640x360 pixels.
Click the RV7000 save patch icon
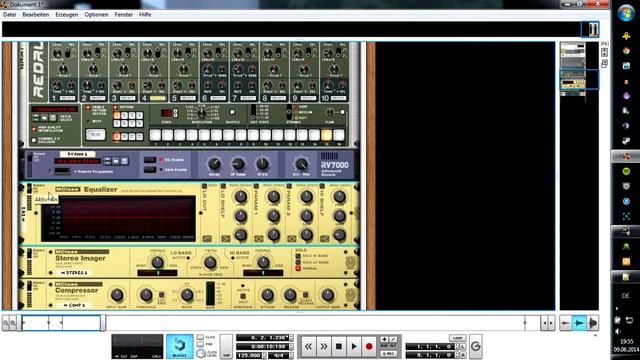point(124,161)
